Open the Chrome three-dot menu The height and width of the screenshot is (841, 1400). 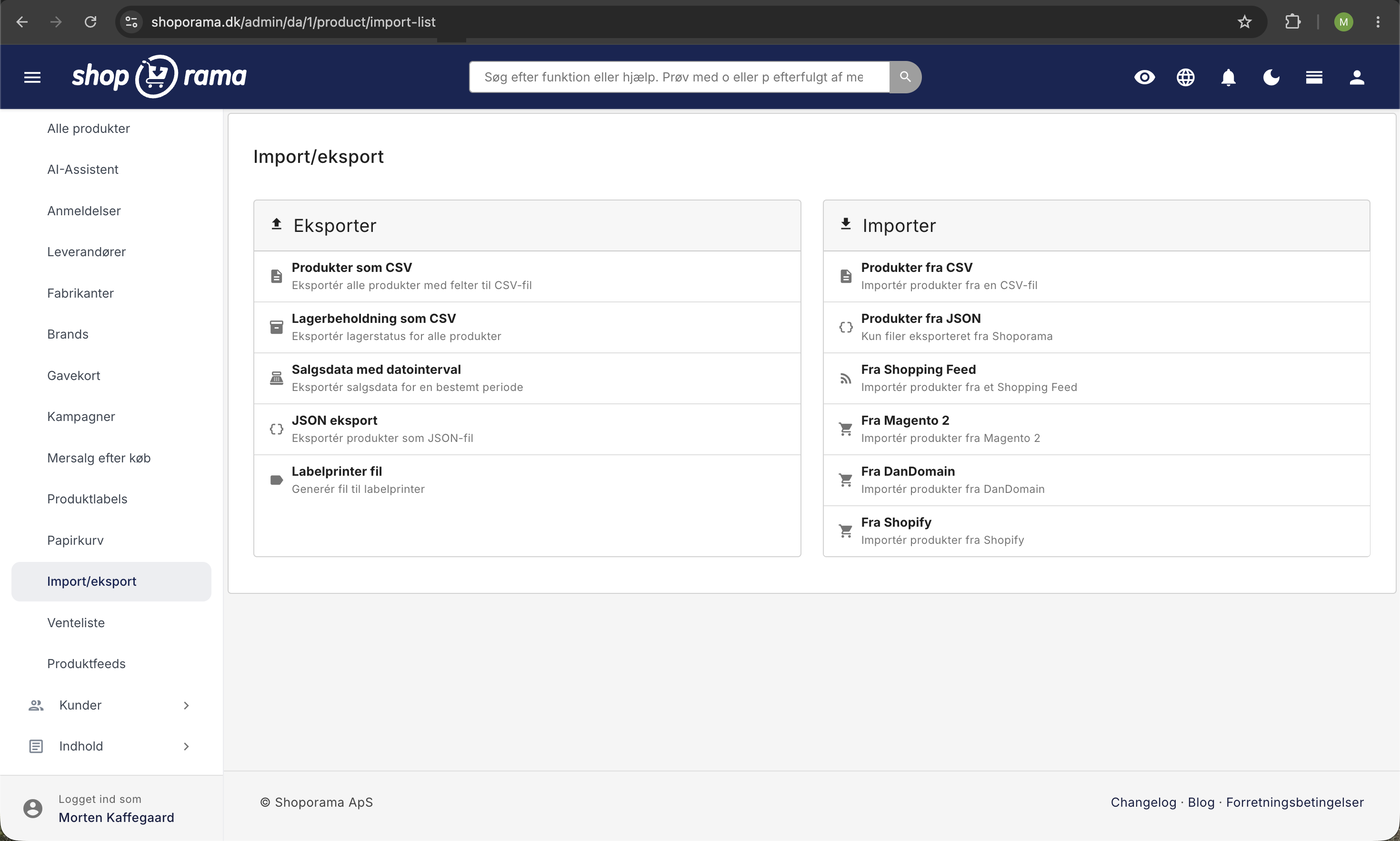[1378, 21]
